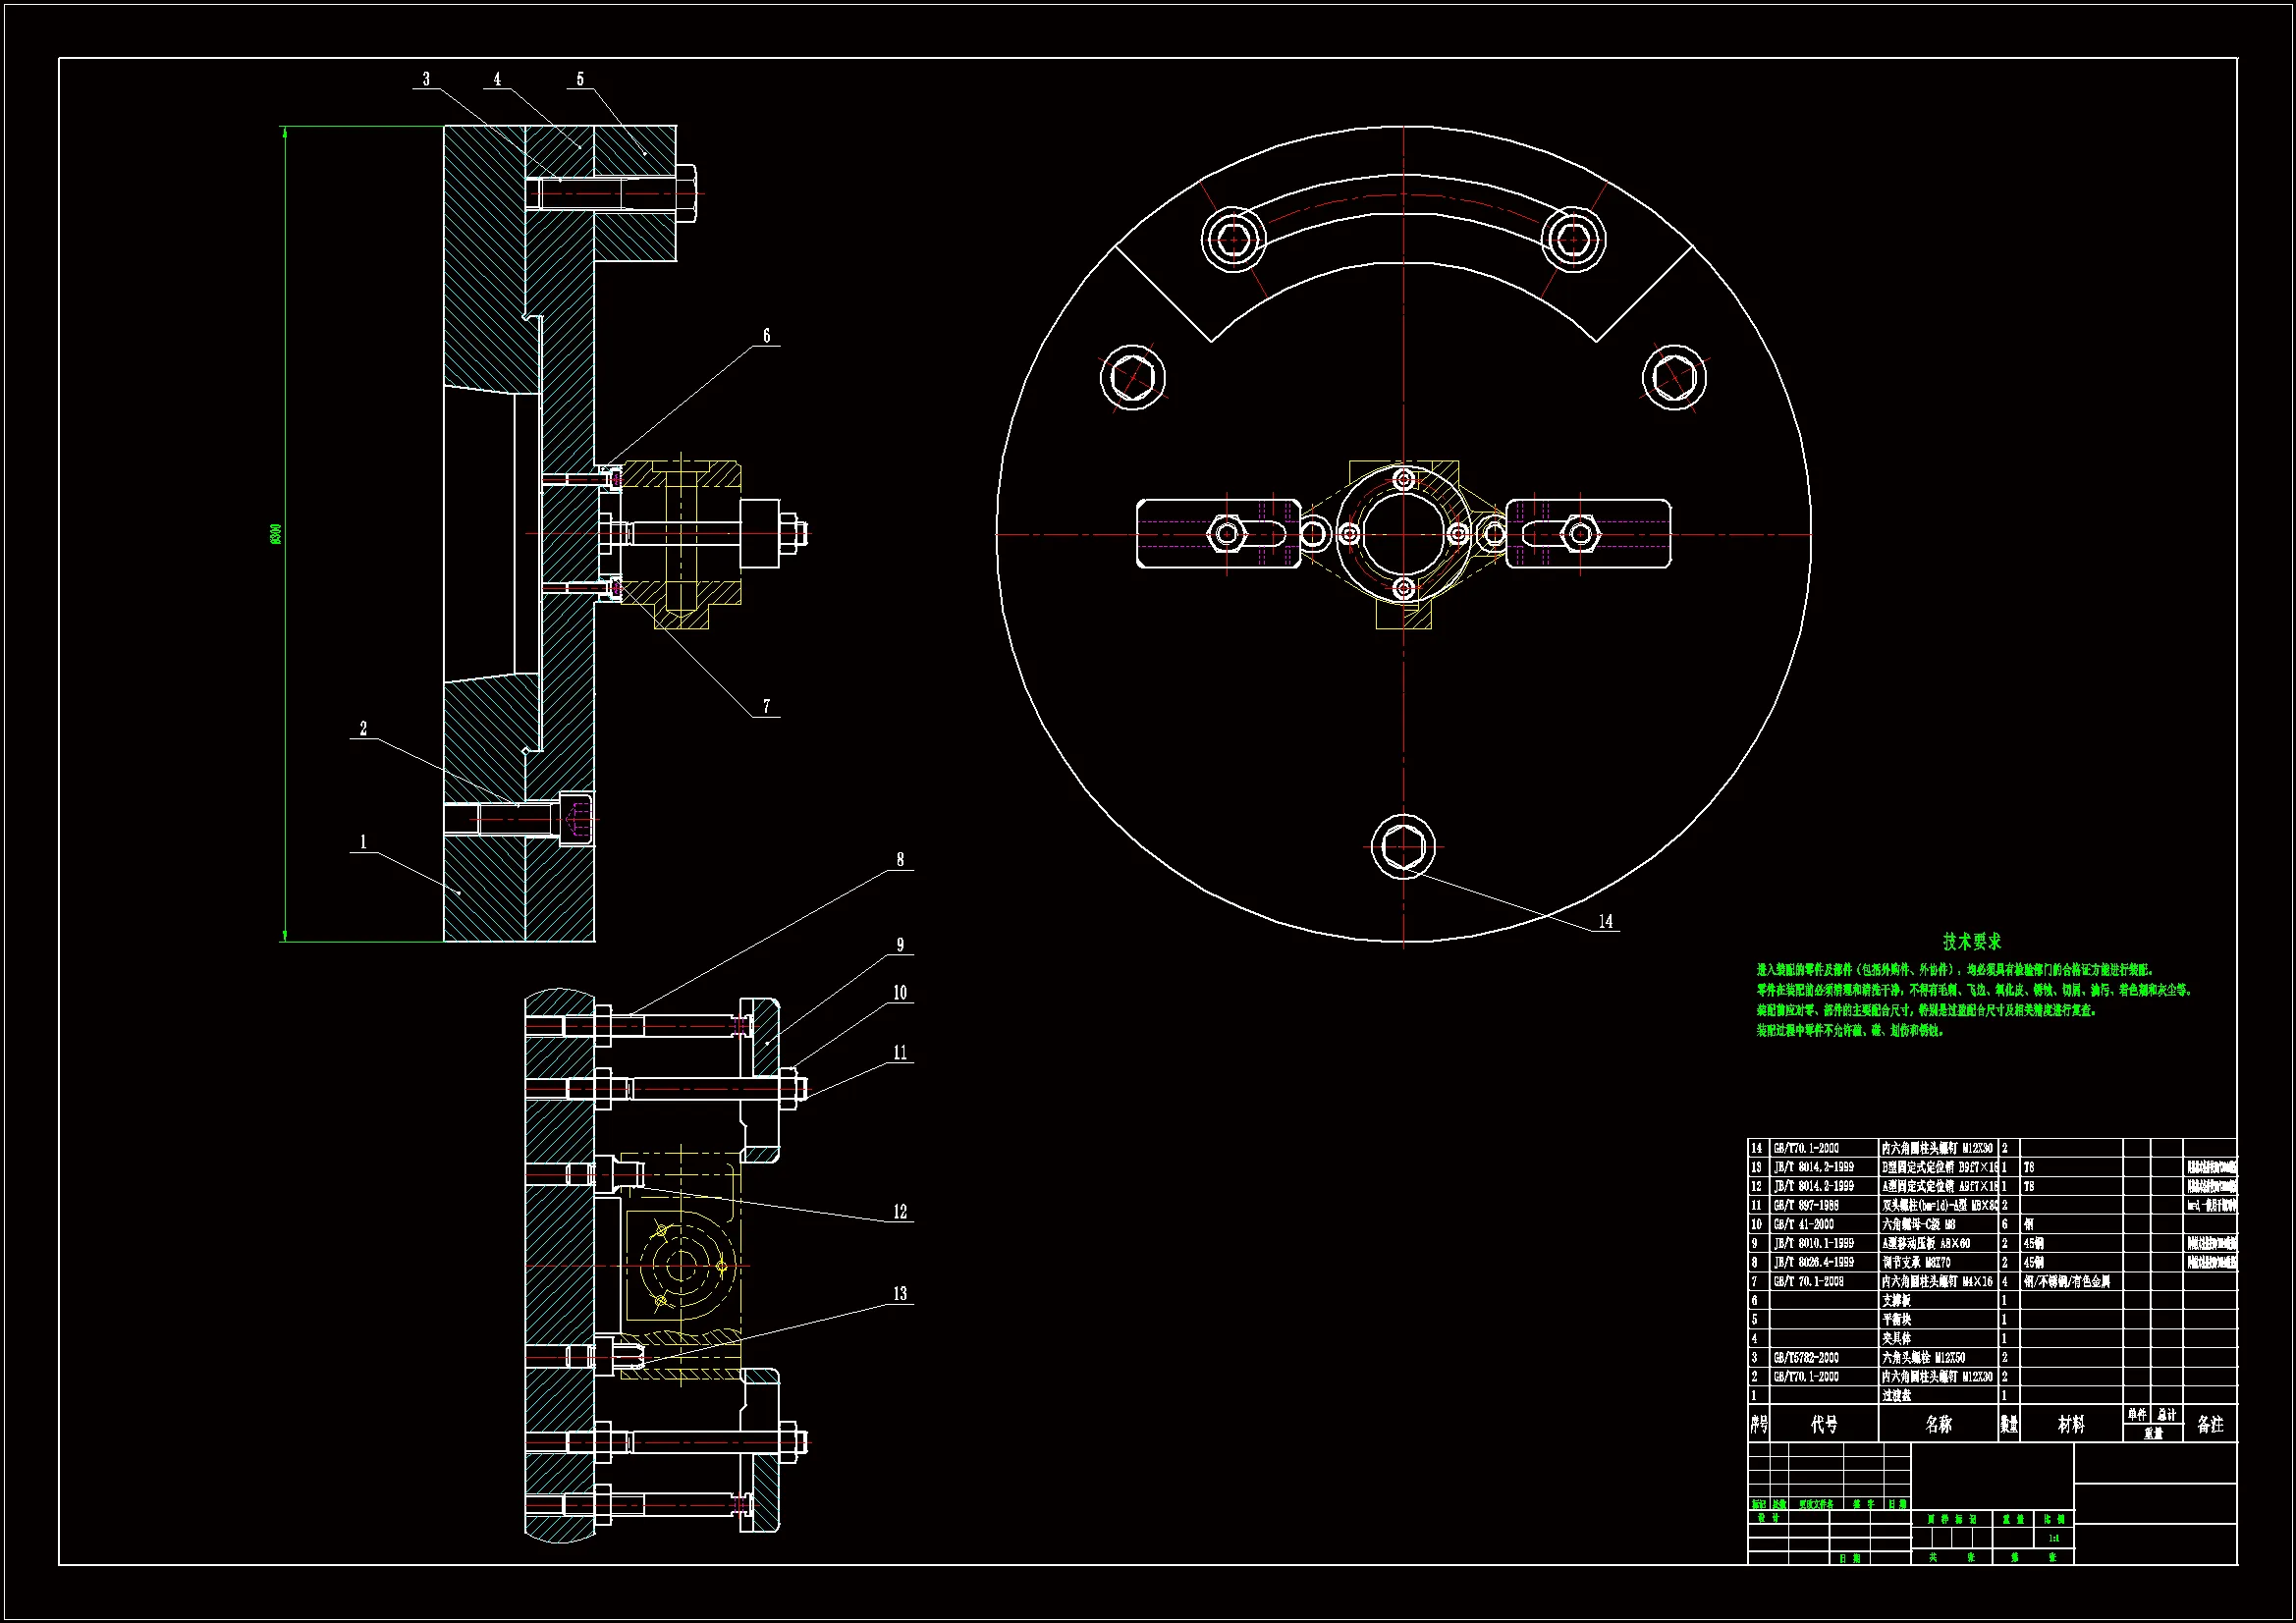The image size is (2296, 1623).
Task: Select upper-right bolt on arc balance block
Action: coord(1573,239)
